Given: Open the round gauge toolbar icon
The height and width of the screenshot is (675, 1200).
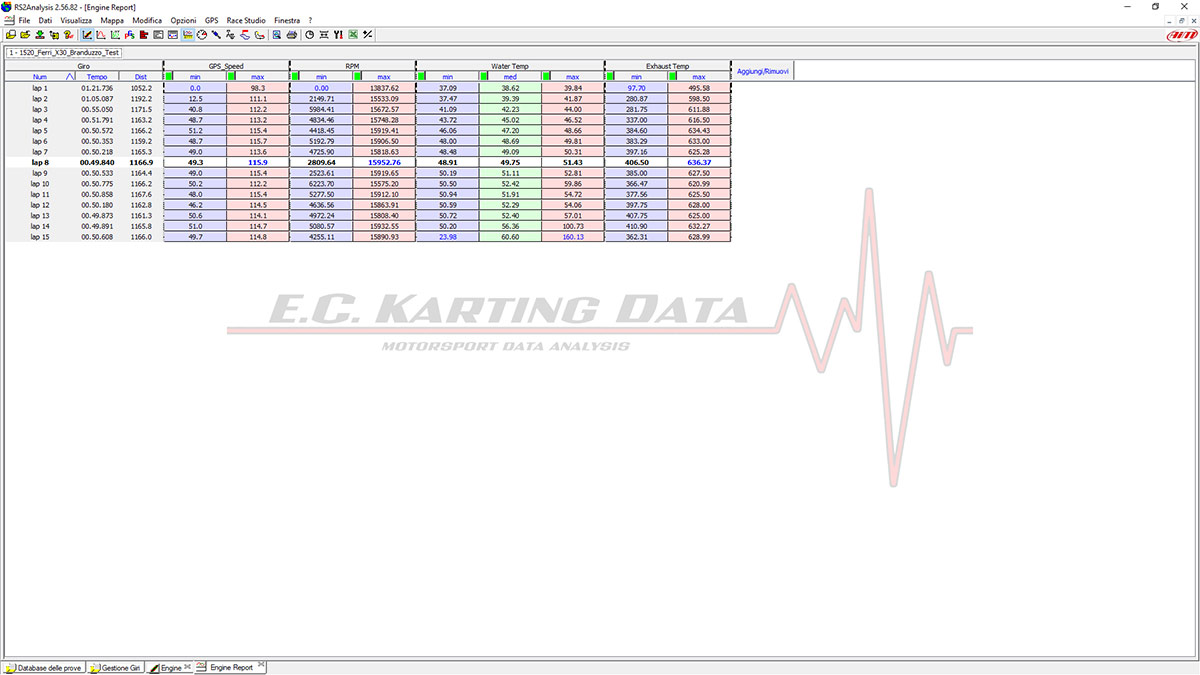Looking at the screenshot, I should pos(202,34).
